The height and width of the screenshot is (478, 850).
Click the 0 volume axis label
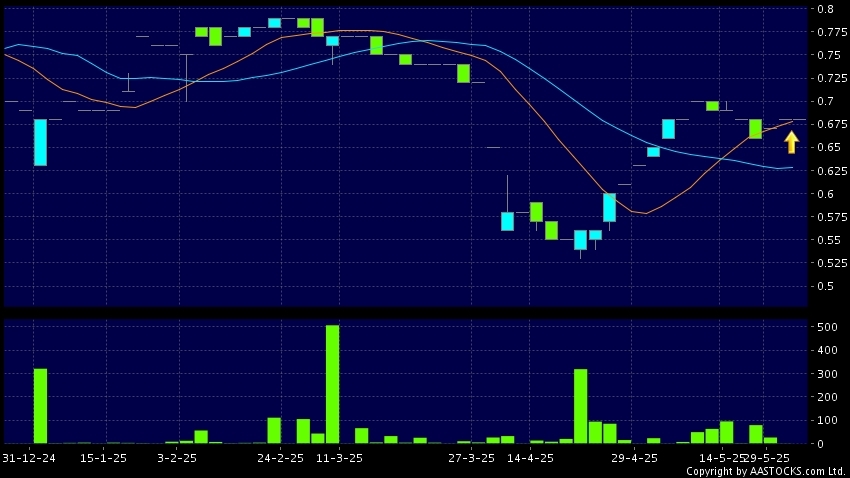coord(821,444)
